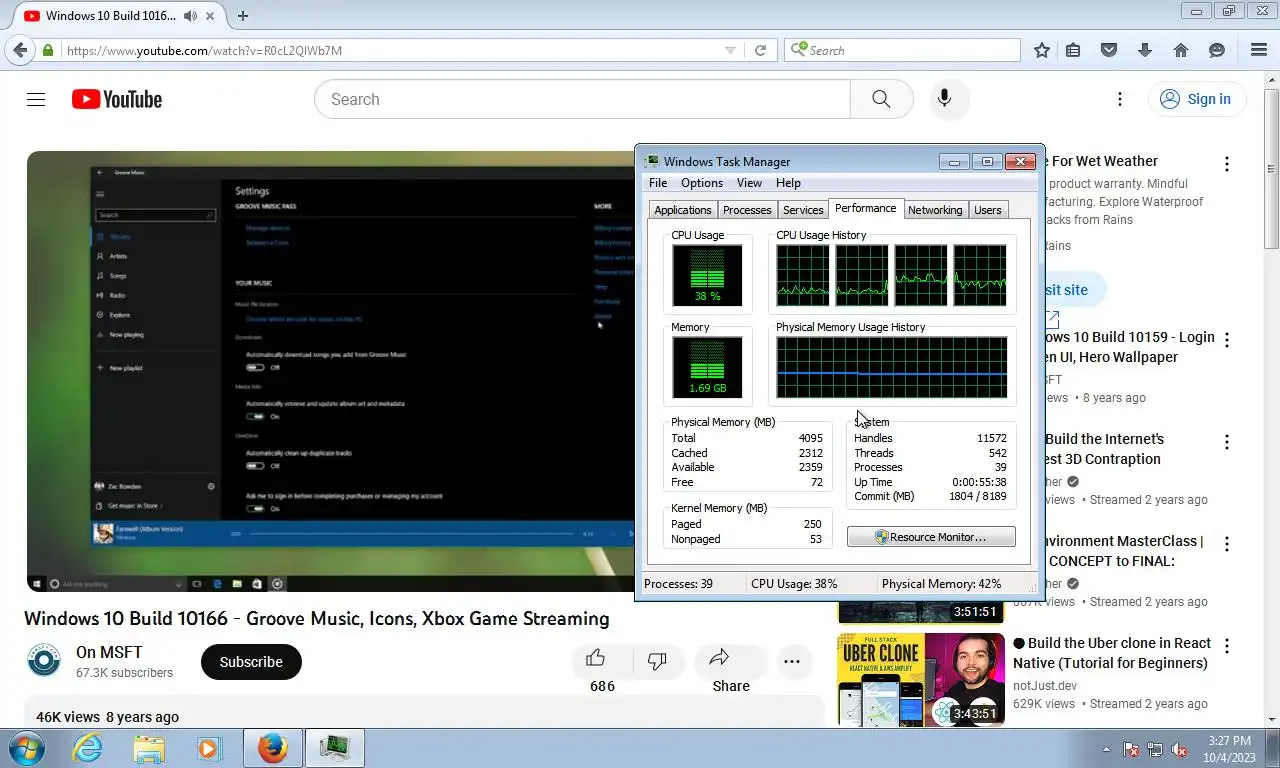Go back with browser back arrow
This screenshot has width=1280, height=768.
click(x=19, y=50)
